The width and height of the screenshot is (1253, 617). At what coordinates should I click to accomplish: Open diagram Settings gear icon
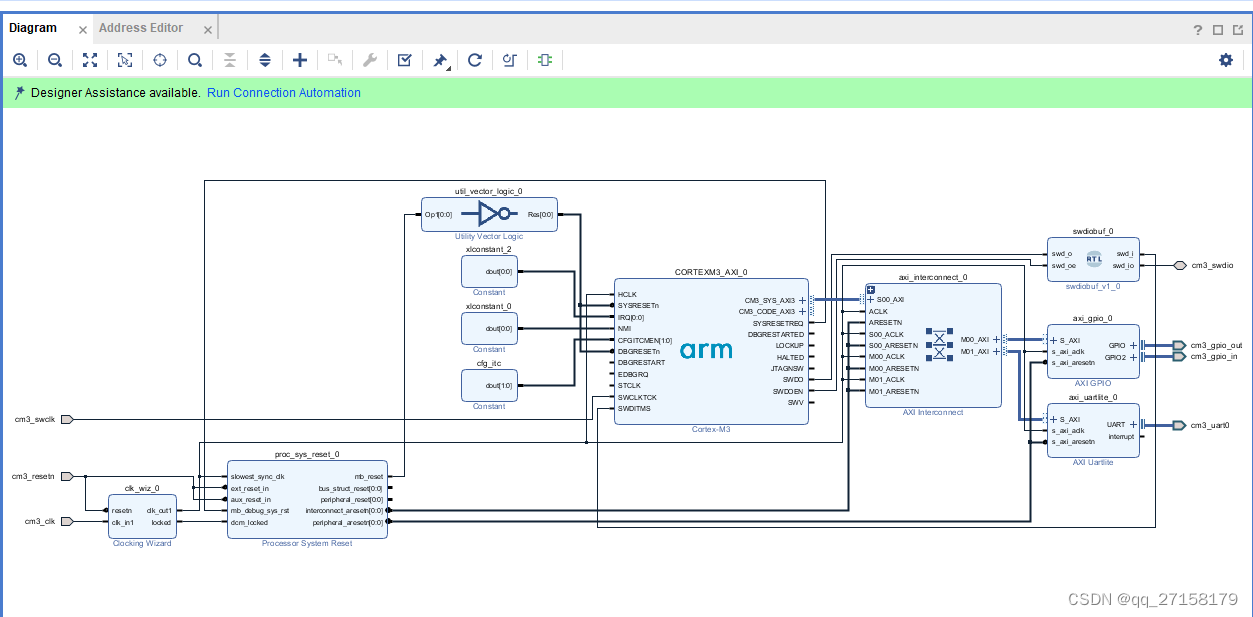click(1226, 60)
